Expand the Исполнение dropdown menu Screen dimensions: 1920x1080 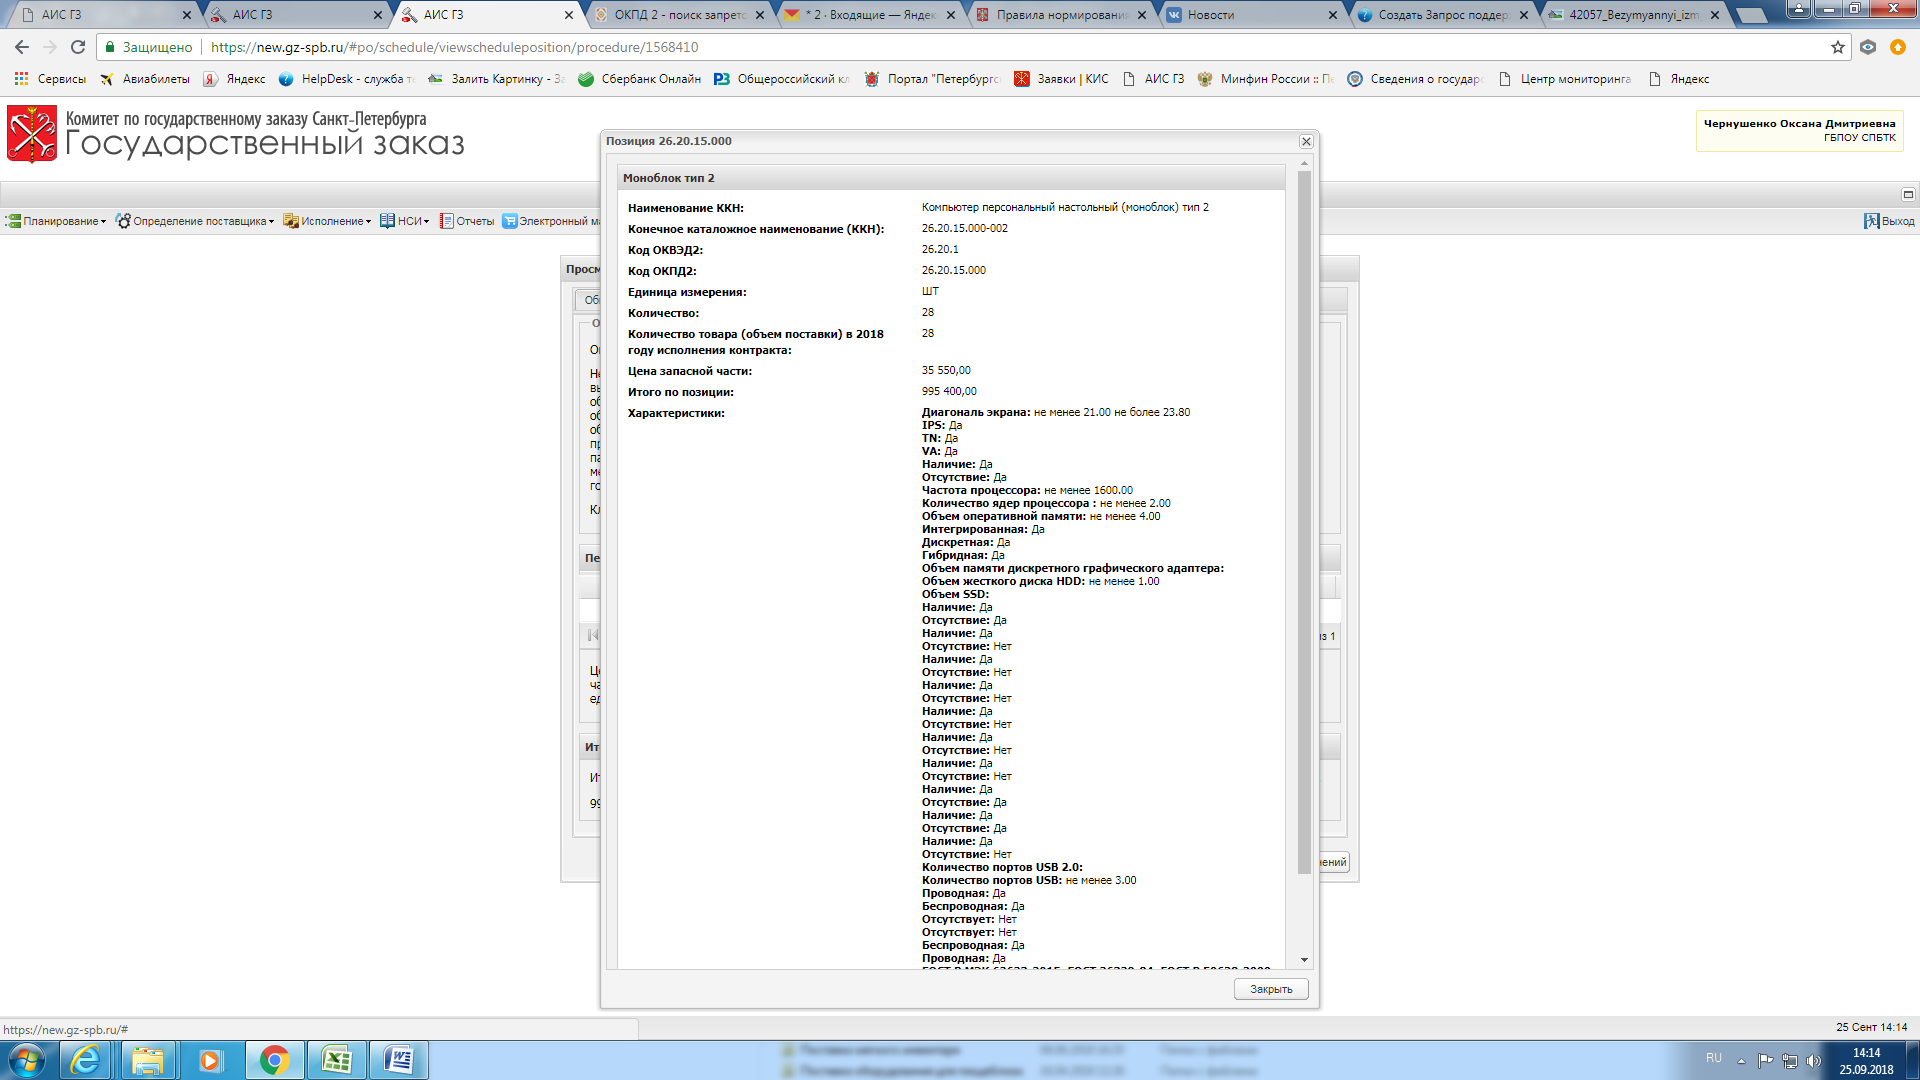point(327,221)
